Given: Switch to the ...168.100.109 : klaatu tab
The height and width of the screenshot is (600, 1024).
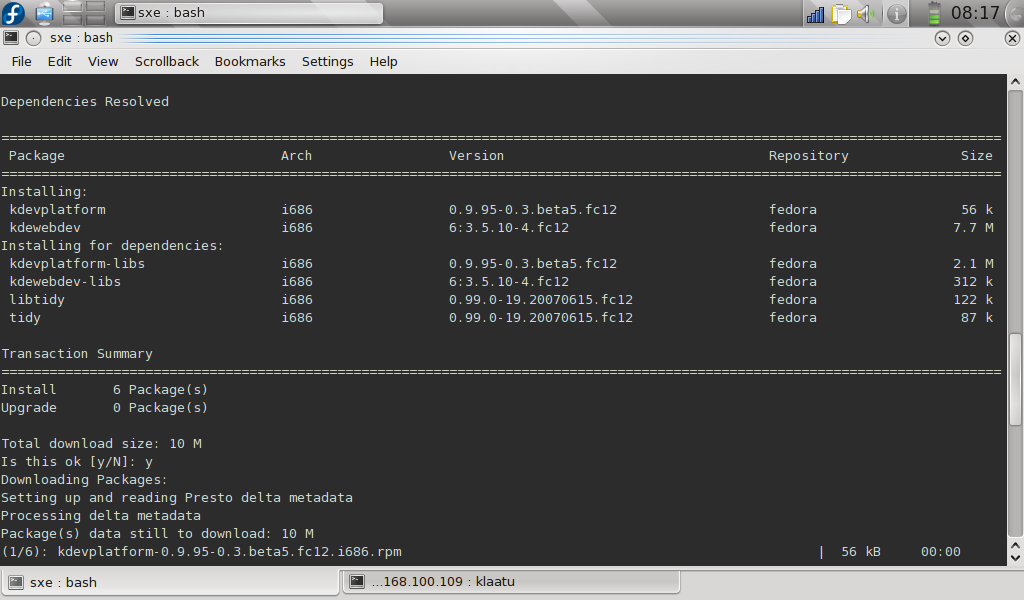Looking at the screenshot, I should [x=511, y=582].
